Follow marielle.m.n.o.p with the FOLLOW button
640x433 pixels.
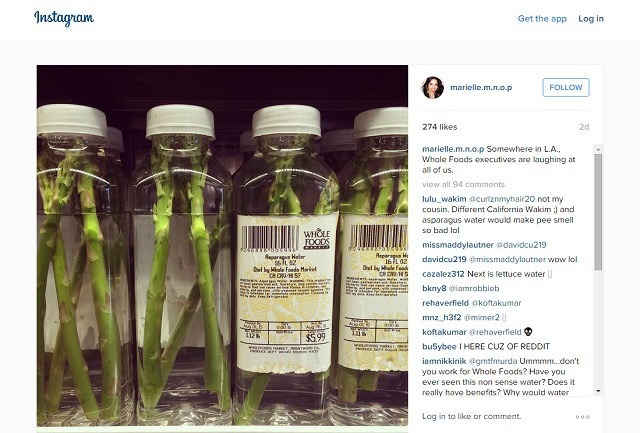[566, 87]
